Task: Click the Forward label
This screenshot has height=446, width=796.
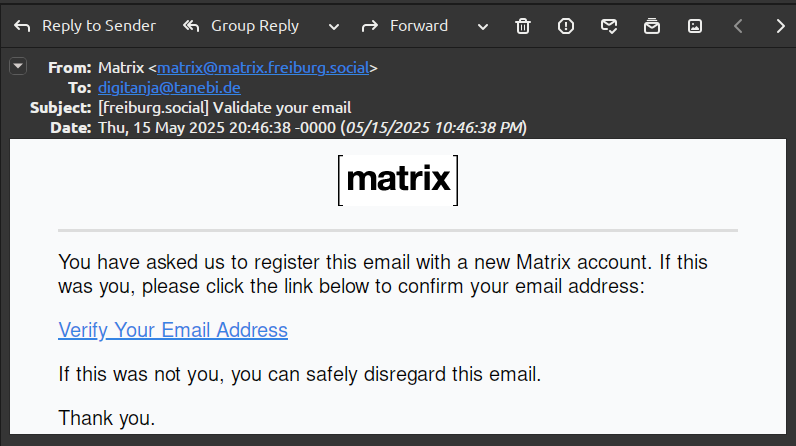Action: 419,26
